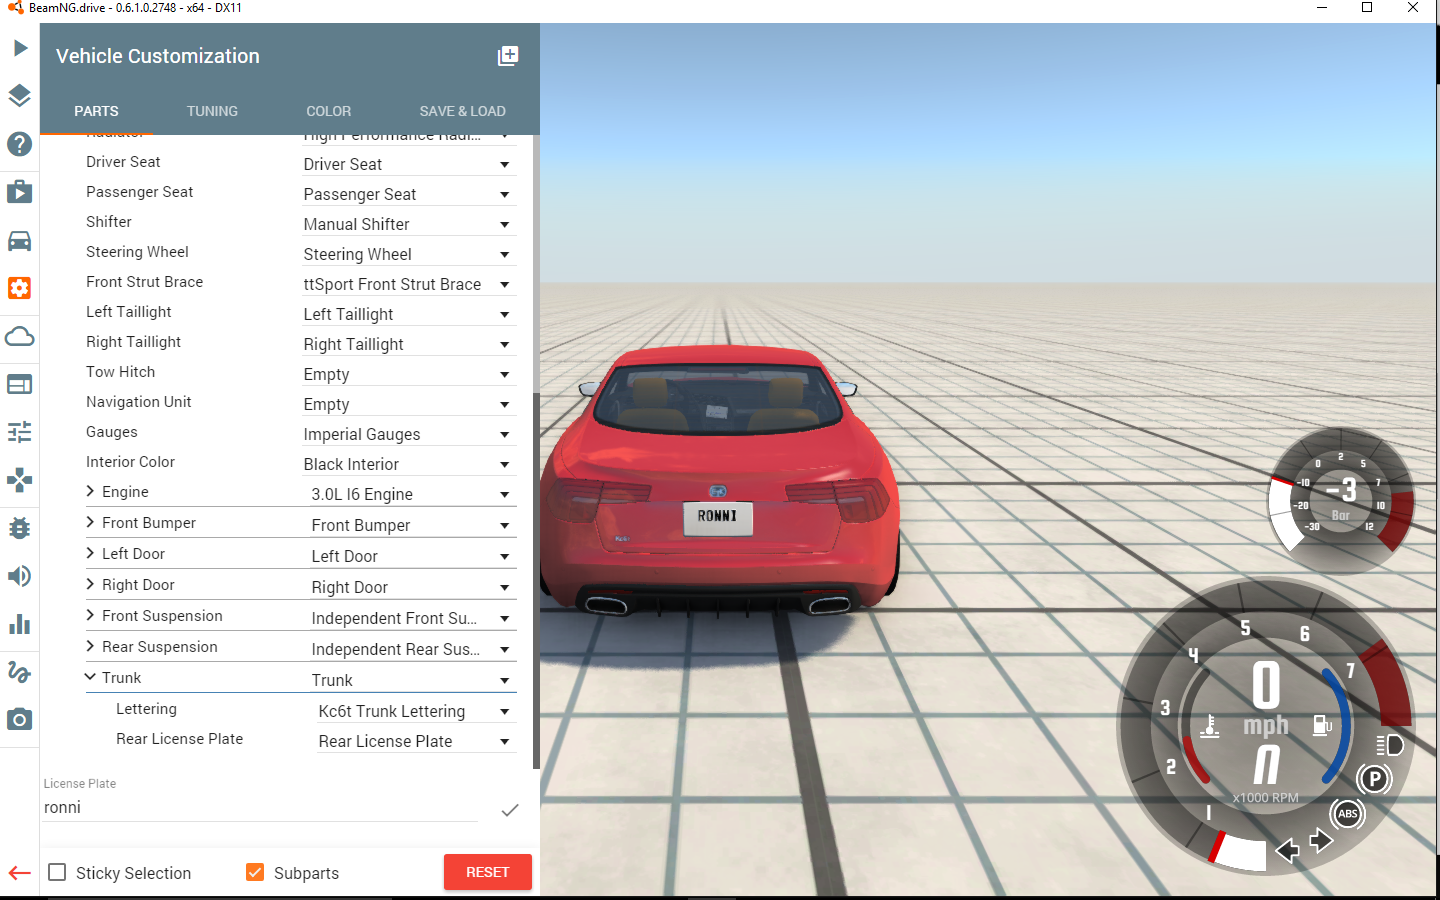Collapse the Trunk subparts
The height and width of the screenshot is (900, 1440).
click(90, 677)
